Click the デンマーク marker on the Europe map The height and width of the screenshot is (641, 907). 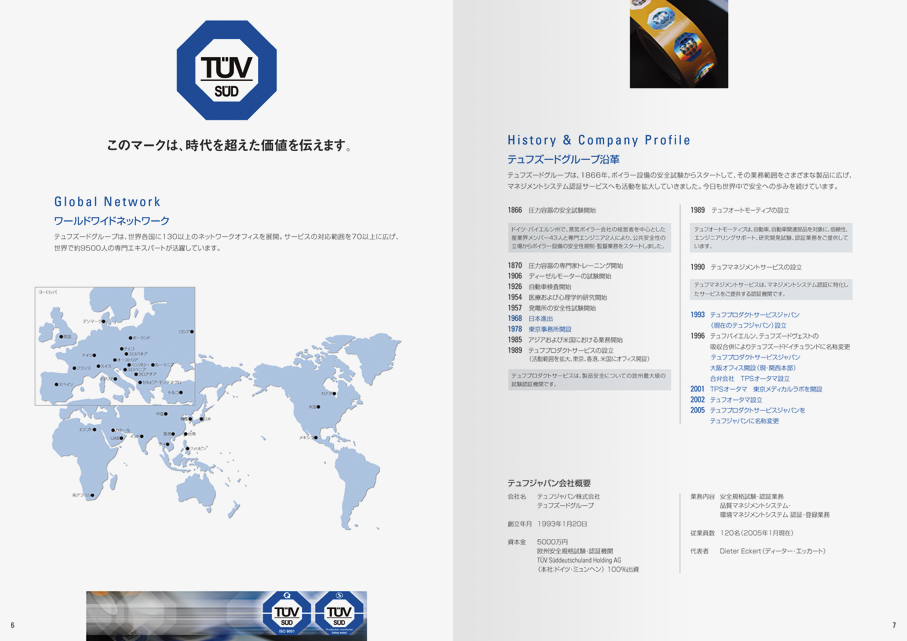click(105, 321)
